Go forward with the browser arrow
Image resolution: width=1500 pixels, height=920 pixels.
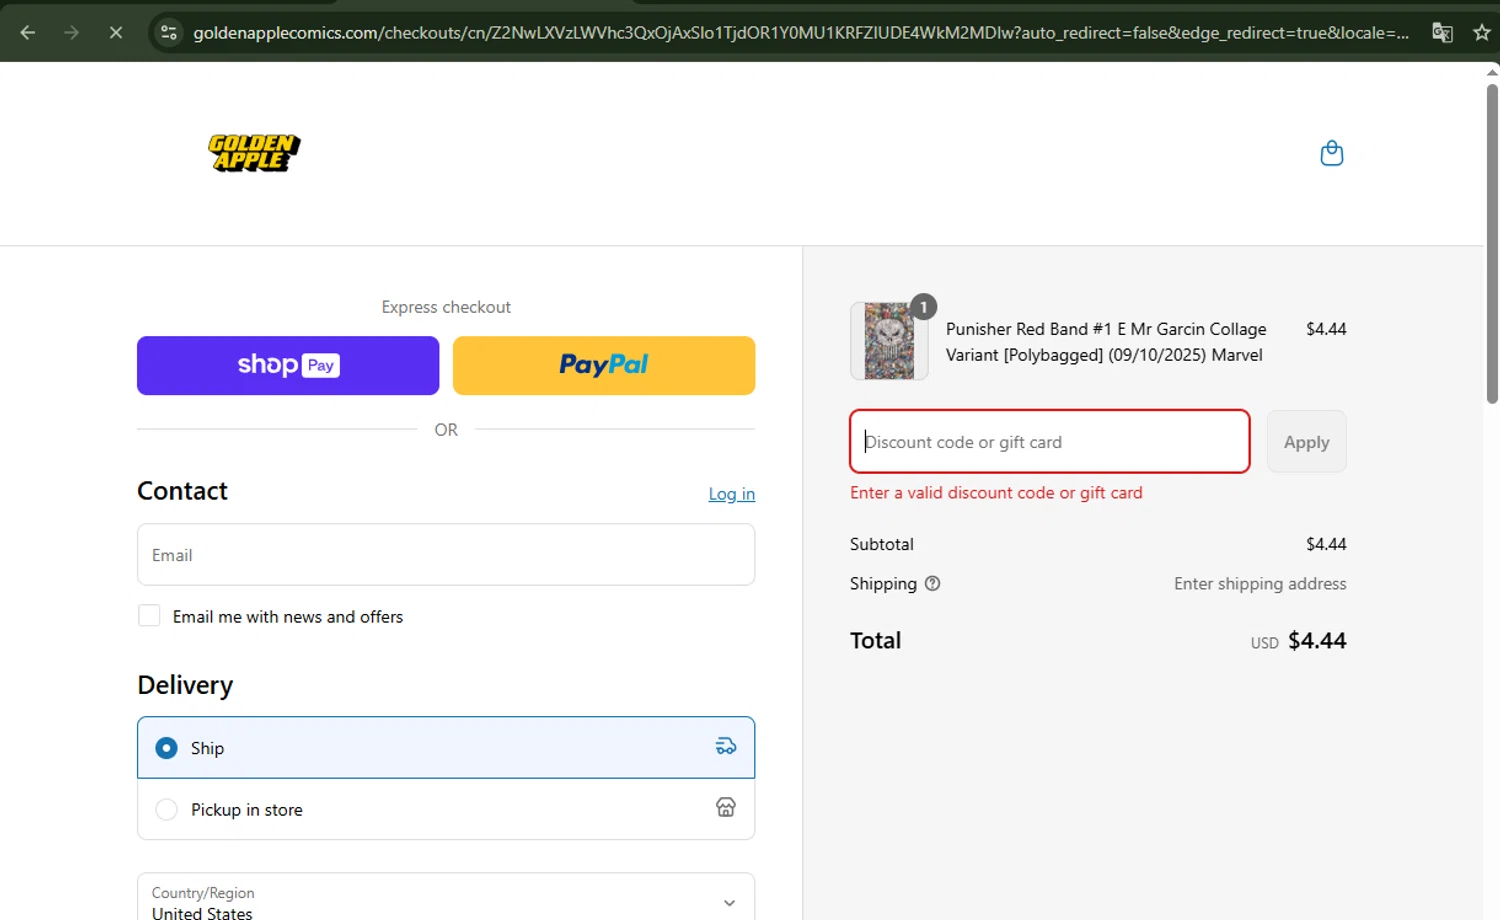pos(71,33)
